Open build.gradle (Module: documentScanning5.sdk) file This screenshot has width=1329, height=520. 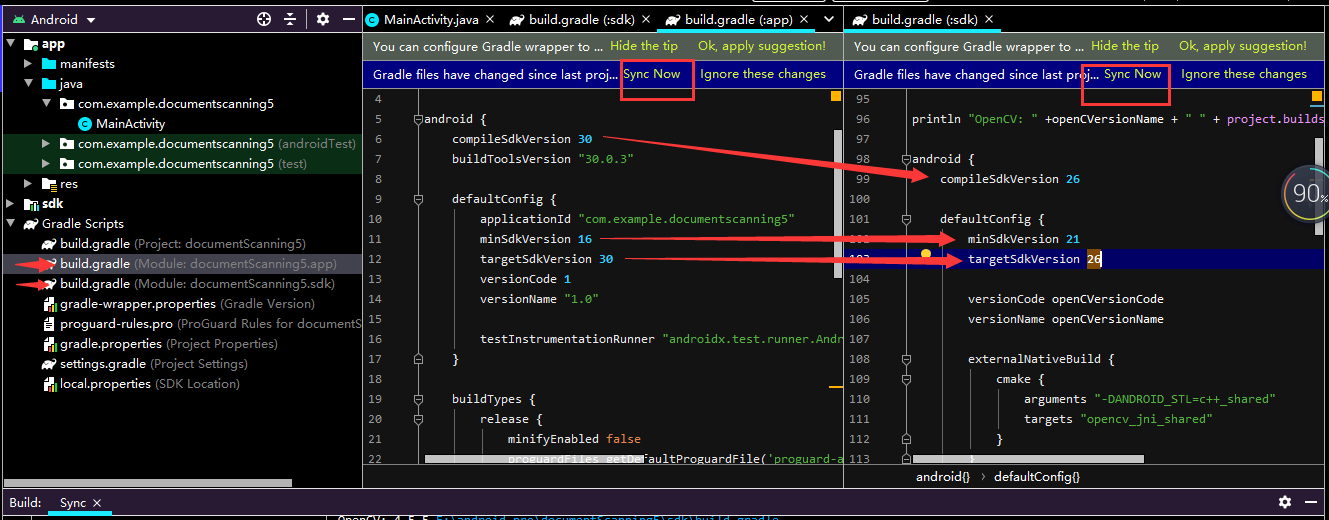tap(197, 284)
